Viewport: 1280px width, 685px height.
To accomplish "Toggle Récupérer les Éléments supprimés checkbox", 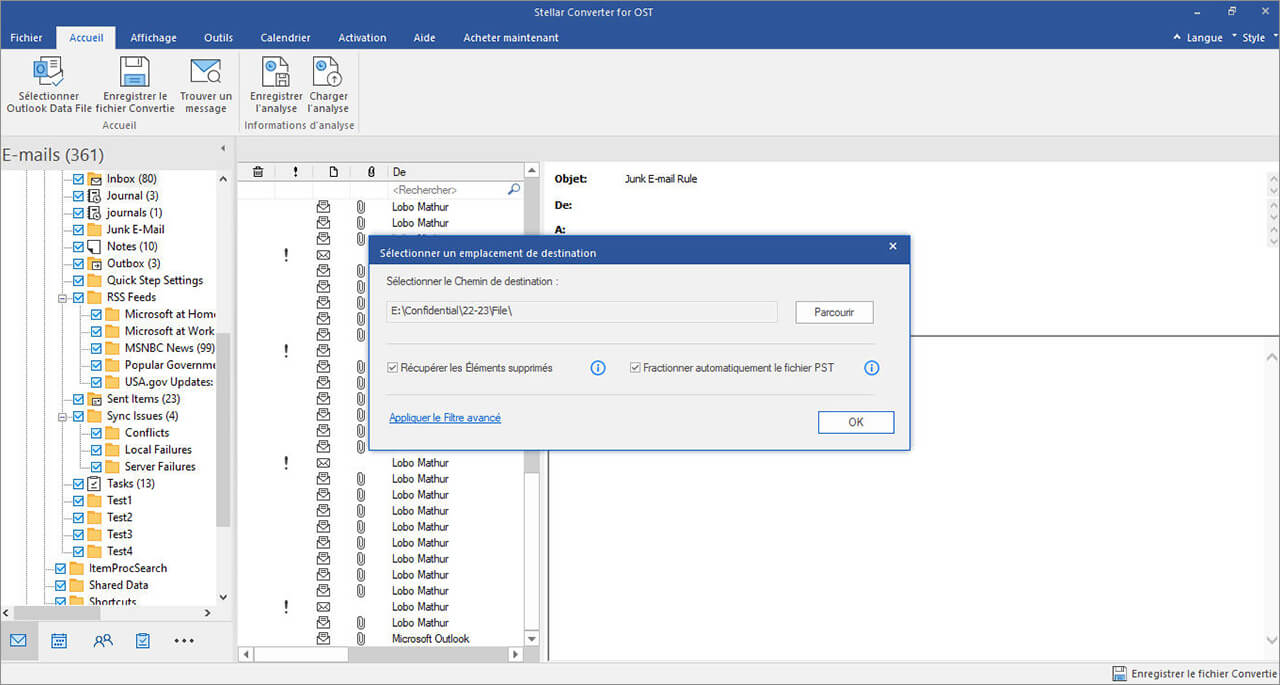I will [x=393, y=368].
